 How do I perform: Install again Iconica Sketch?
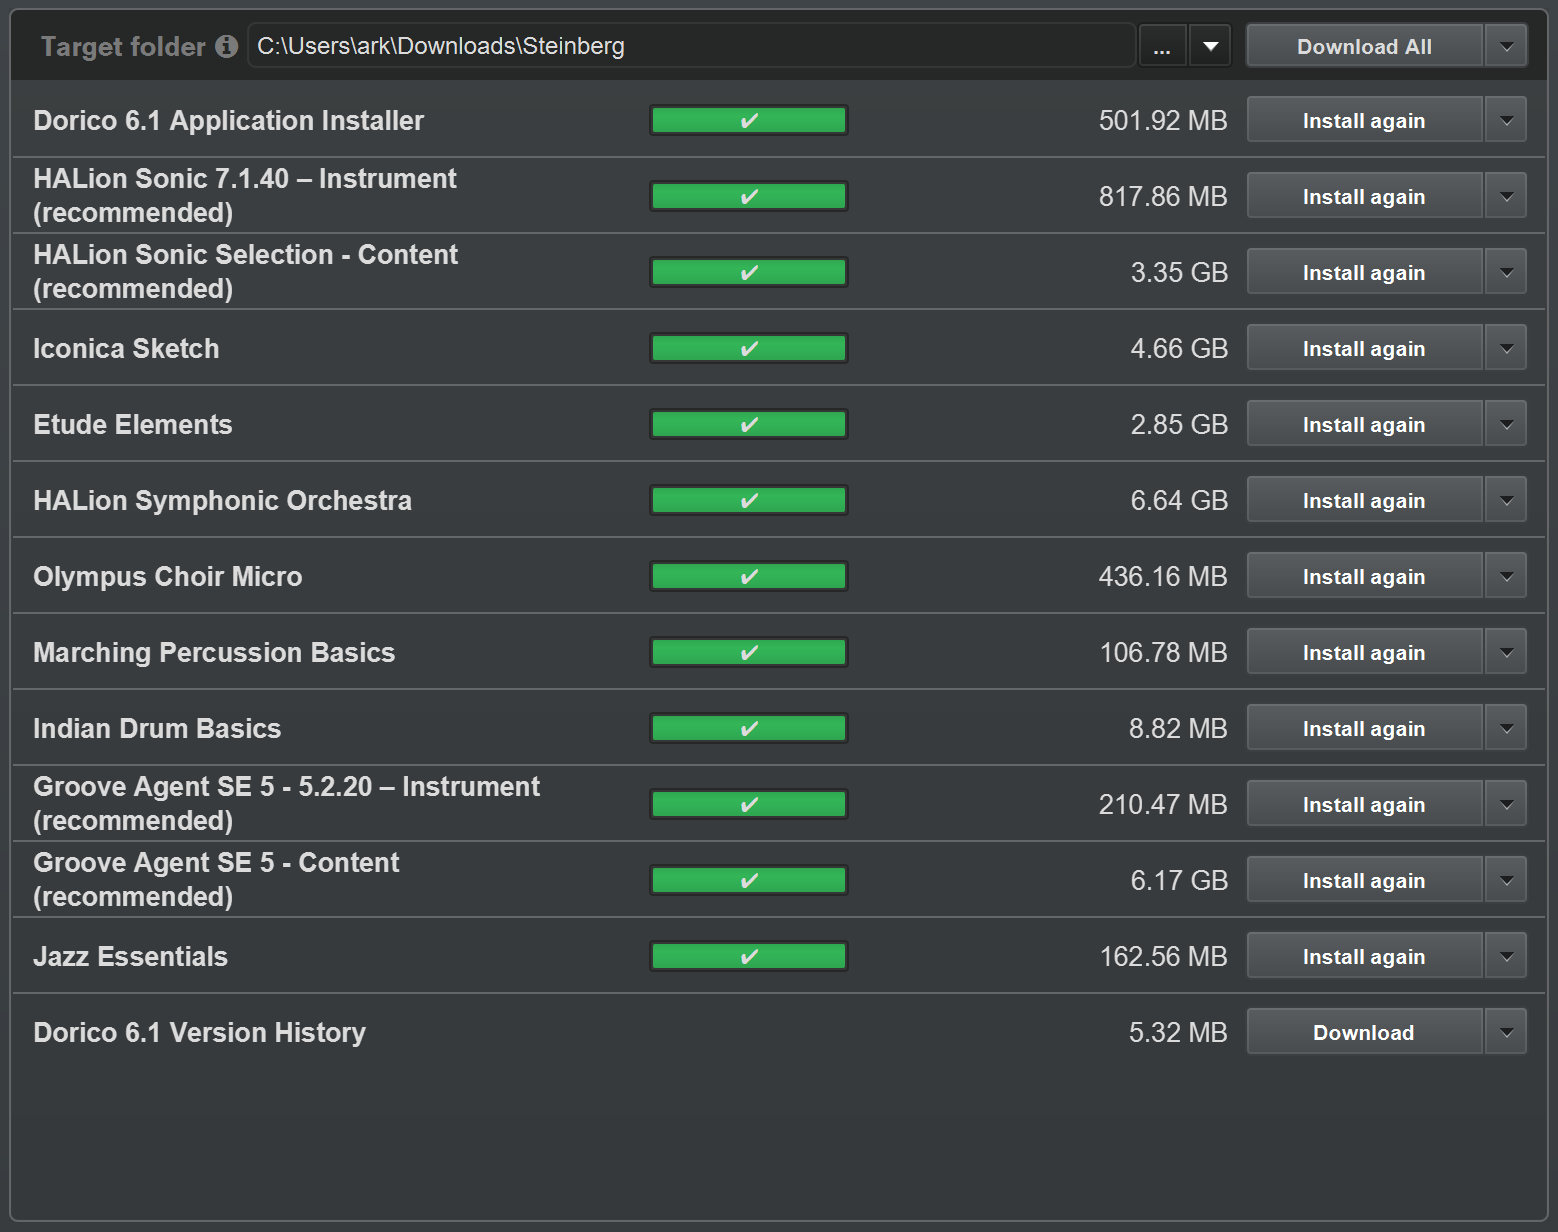1364,348
